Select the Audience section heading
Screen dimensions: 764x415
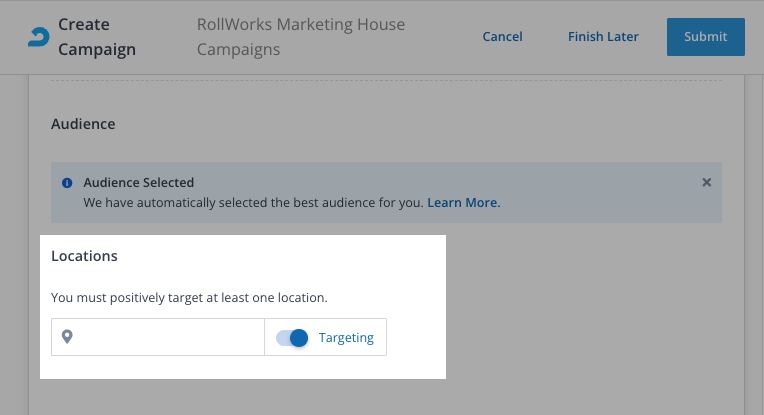click(x=83, y=124)
